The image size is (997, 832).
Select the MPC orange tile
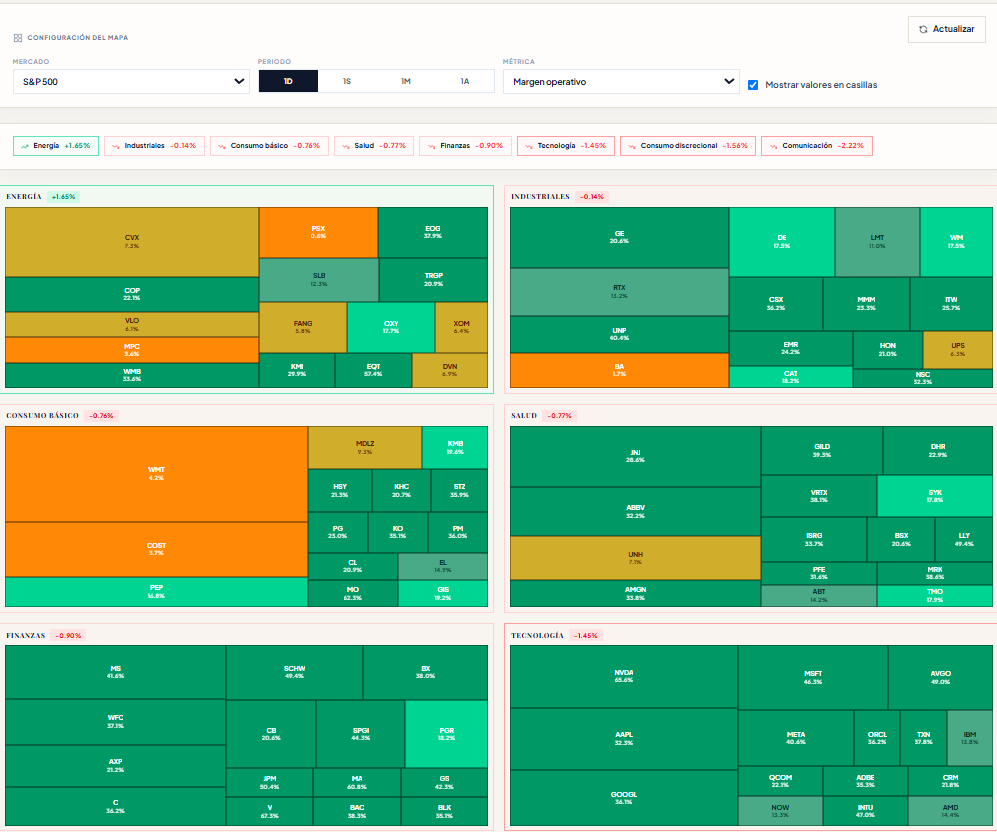[x=132, y=350]
